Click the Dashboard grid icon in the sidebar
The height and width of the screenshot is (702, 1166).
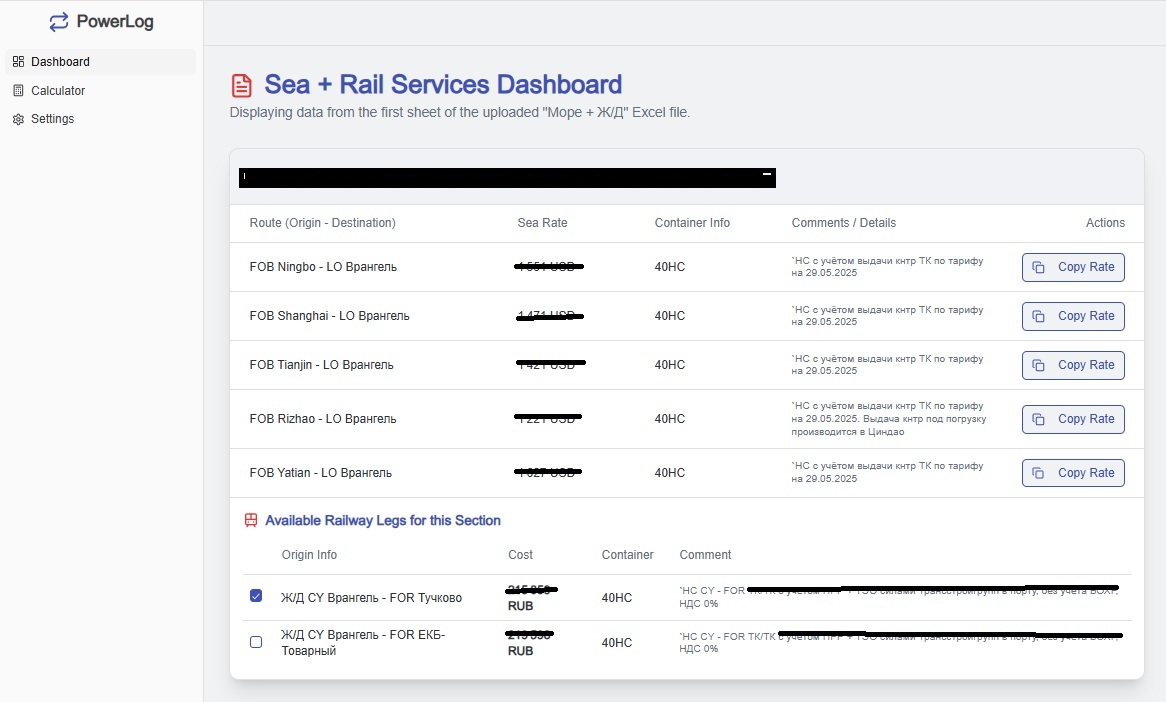tap(16, 61)
